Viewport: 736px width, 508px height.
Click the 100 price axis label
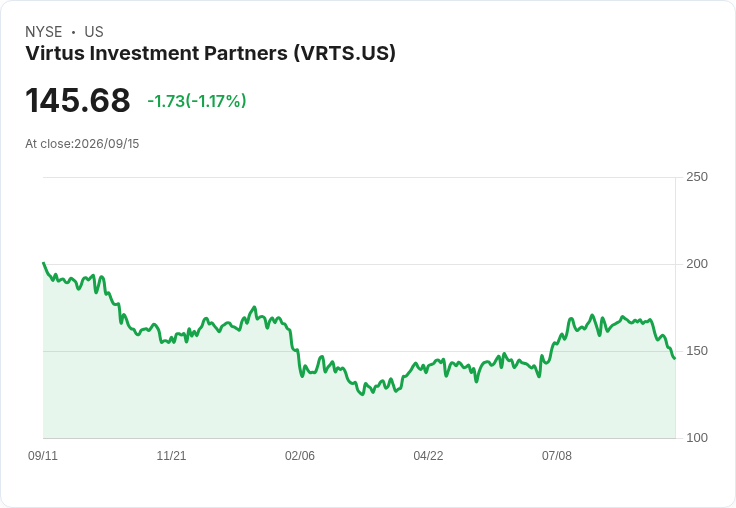pos(697,438)
